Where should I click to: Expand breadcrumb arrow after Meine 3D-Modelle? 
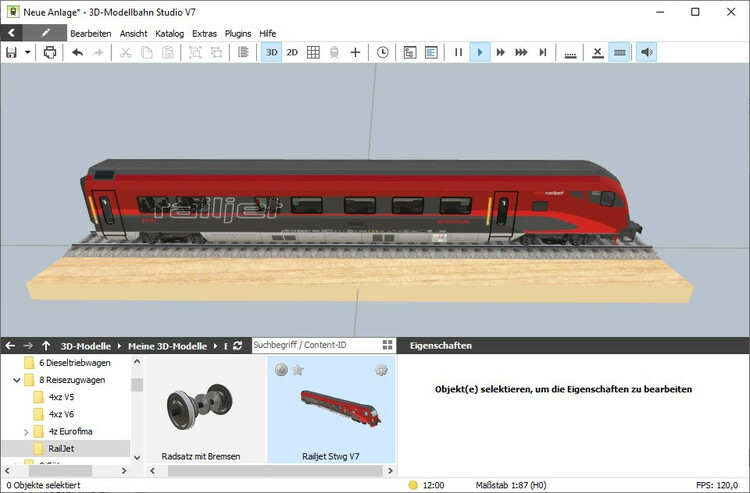(215, 346)
